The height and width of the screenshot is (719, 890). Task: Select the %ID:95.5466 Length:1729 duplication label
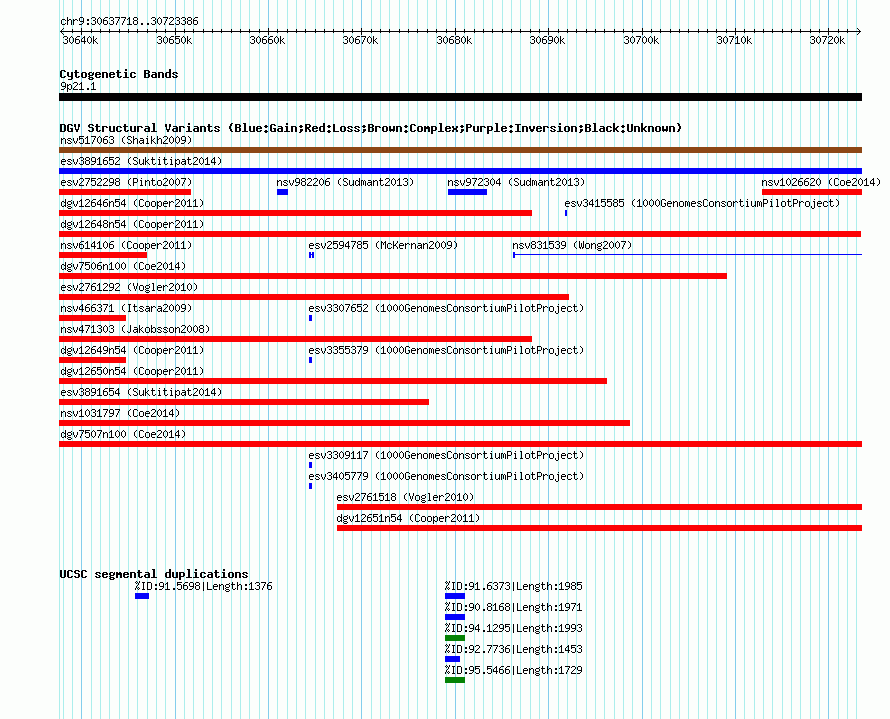tap(514, 670)
